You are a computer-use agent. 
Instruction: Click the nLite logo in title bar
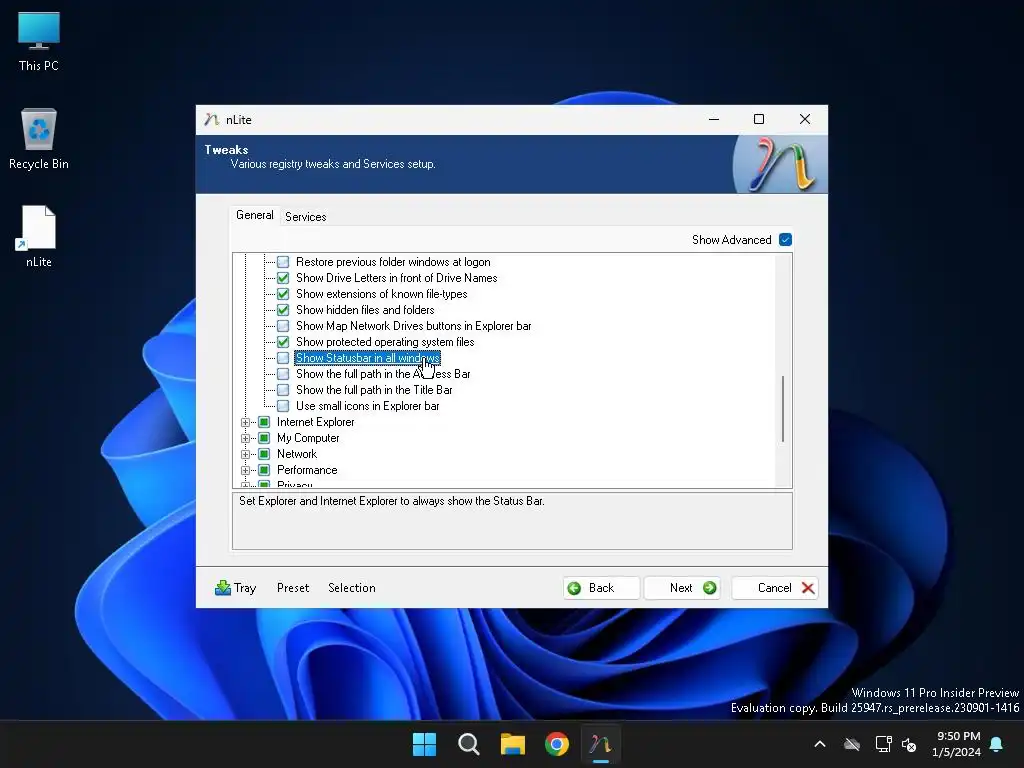(x=211, y=120)
